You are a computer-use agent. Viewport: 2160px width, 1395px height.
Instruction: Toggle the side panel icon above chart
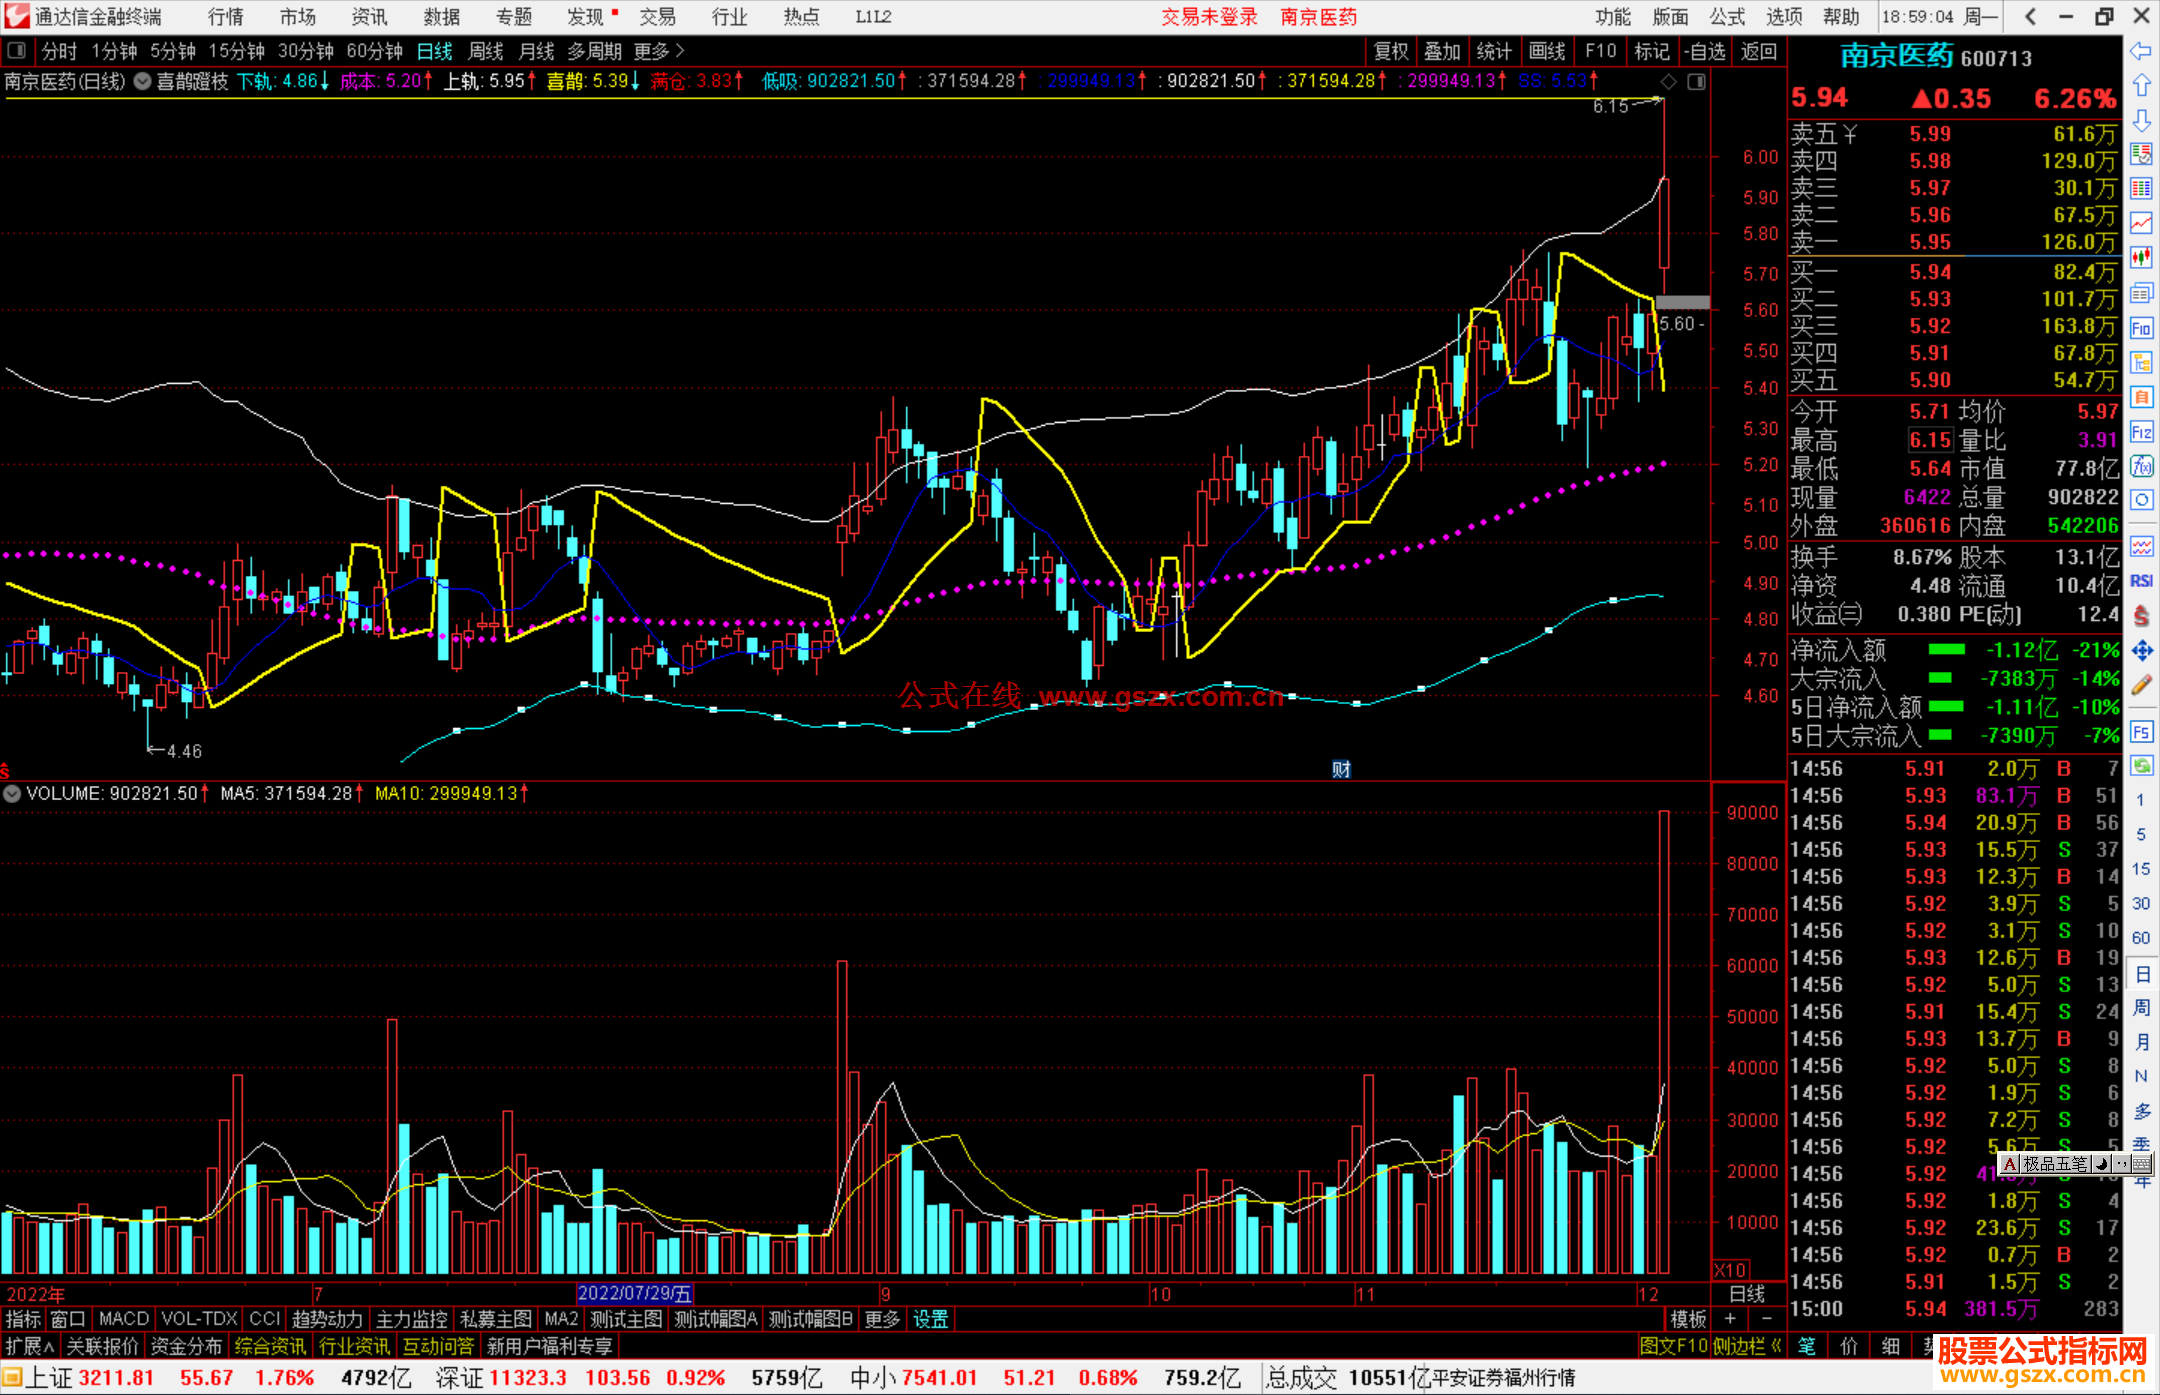coord(1697,82)
